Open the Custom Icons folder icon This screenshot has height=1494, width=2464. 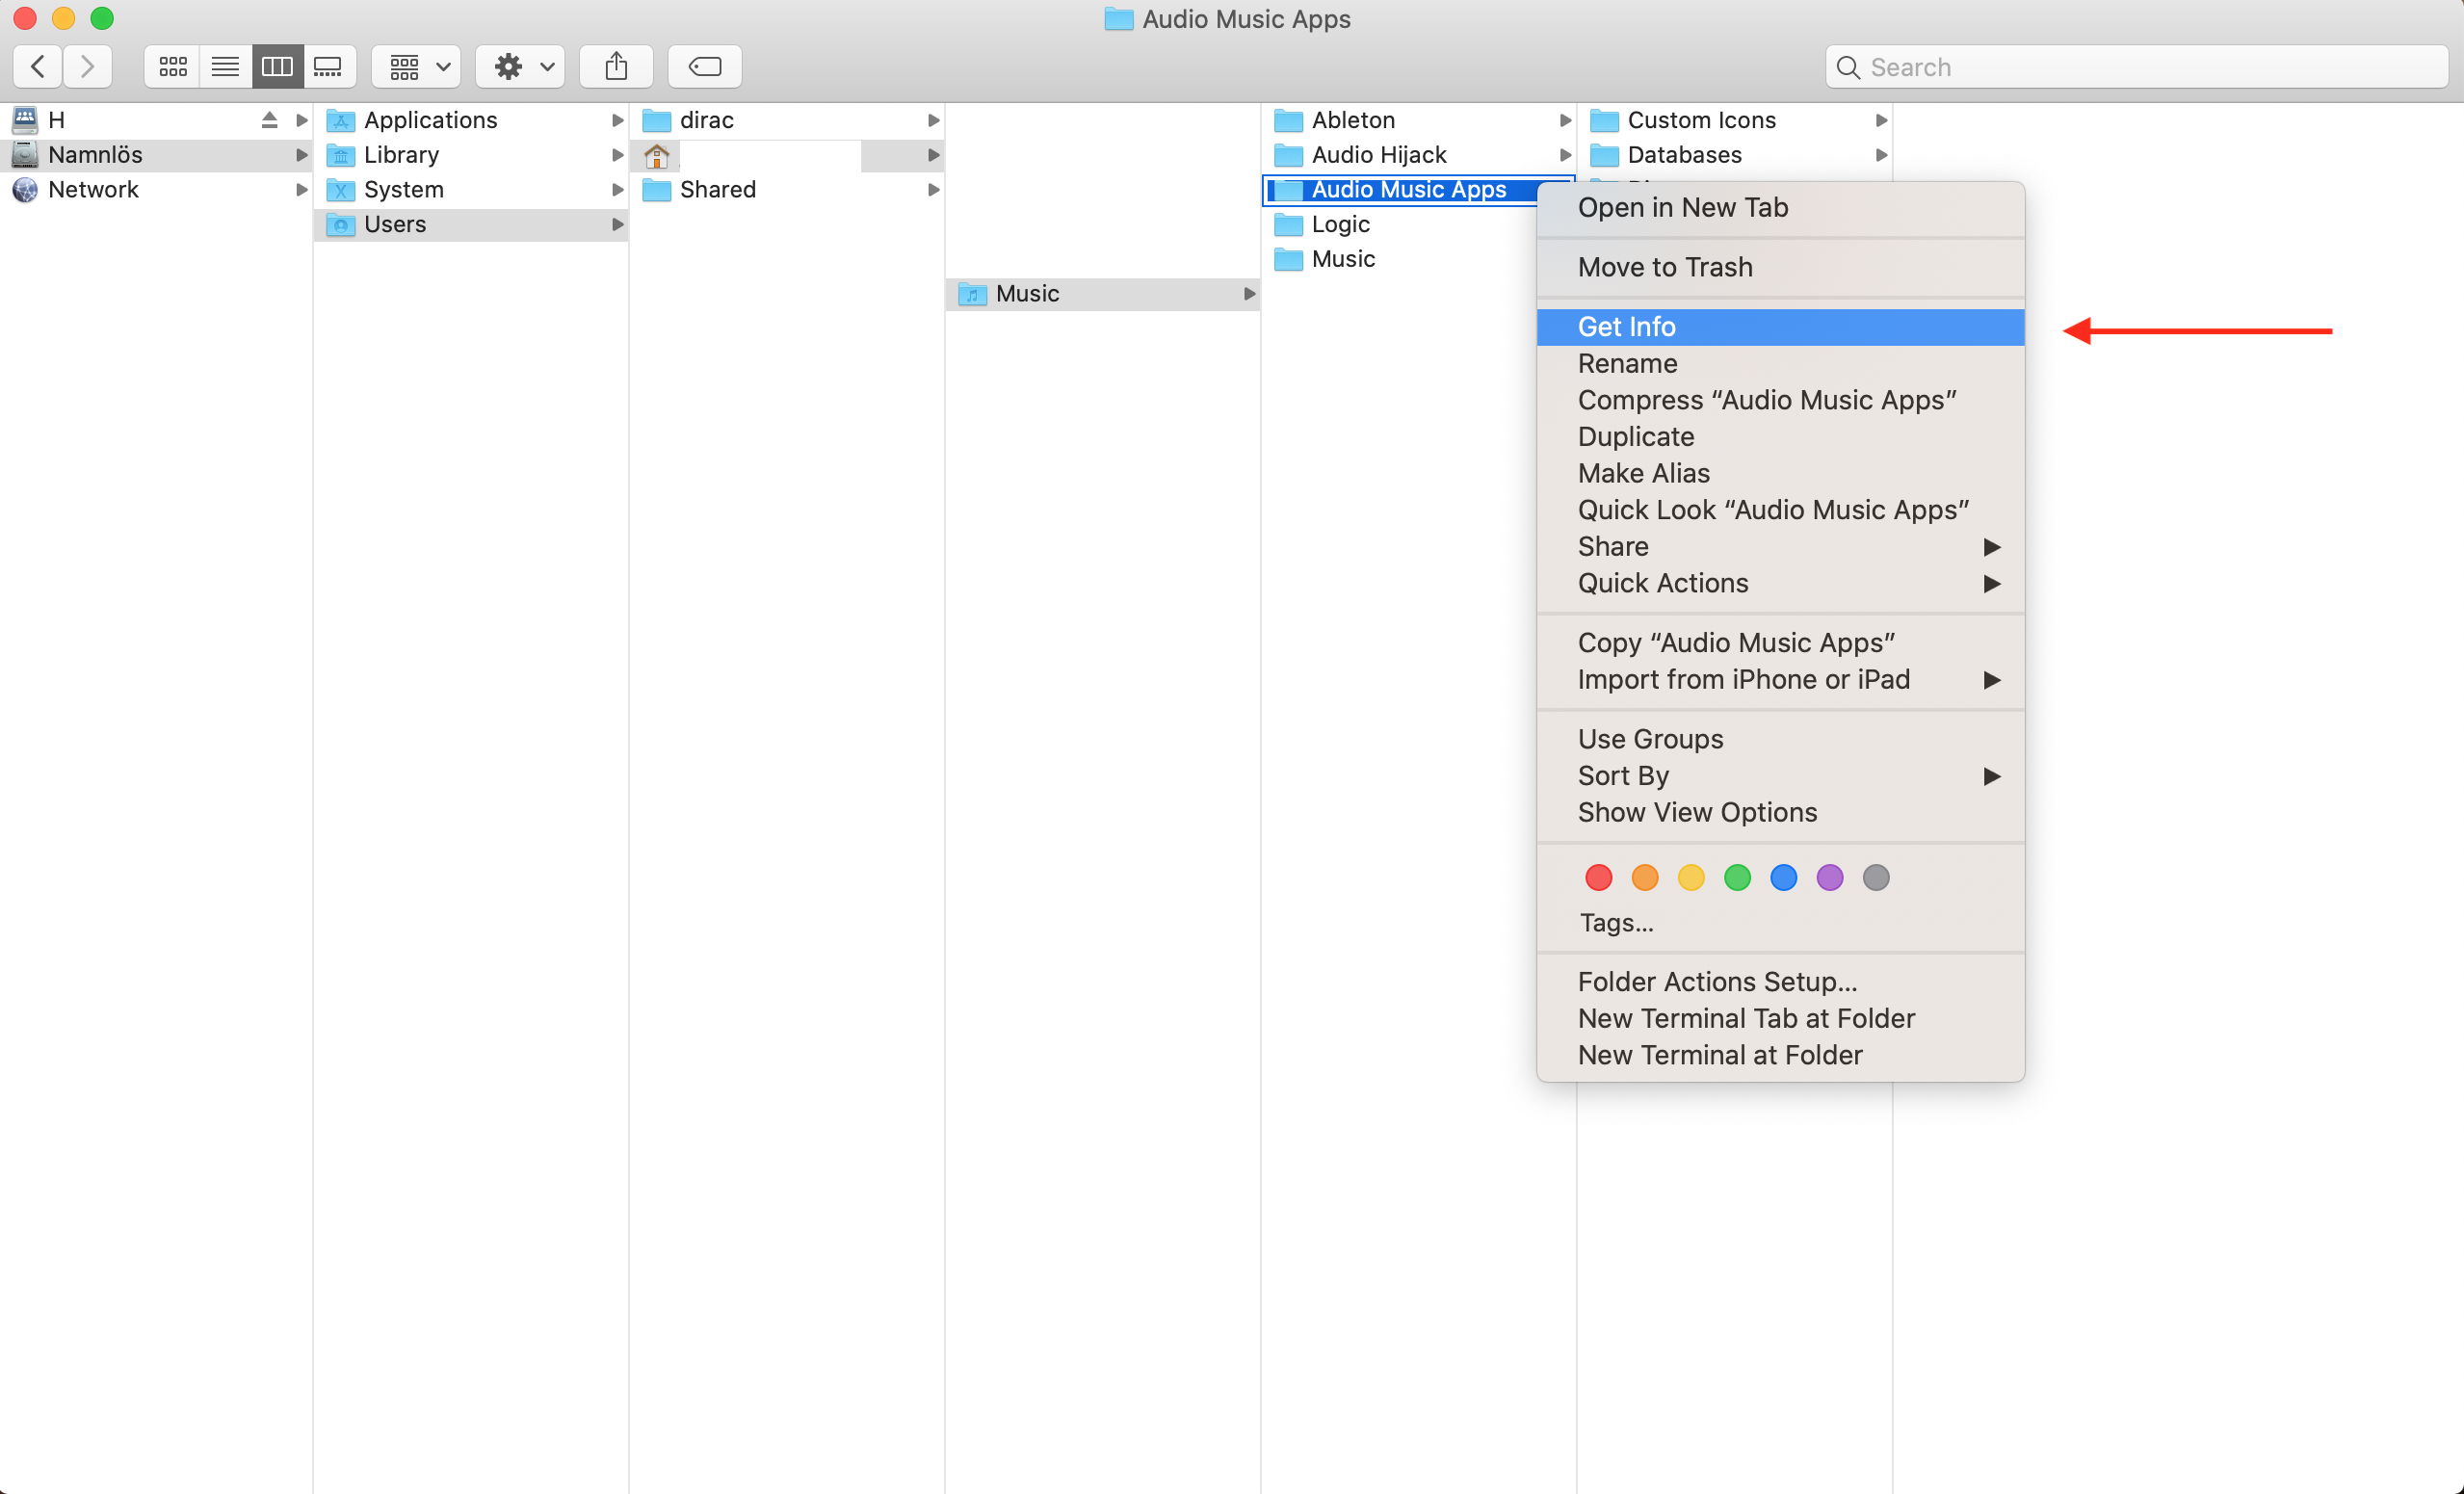(x=1605, y=121)
